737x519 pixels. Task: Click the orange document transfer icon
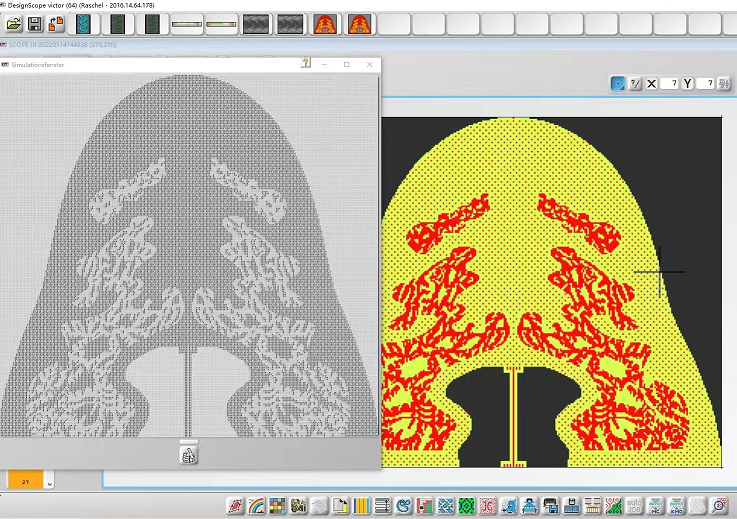tap(56, 24)
